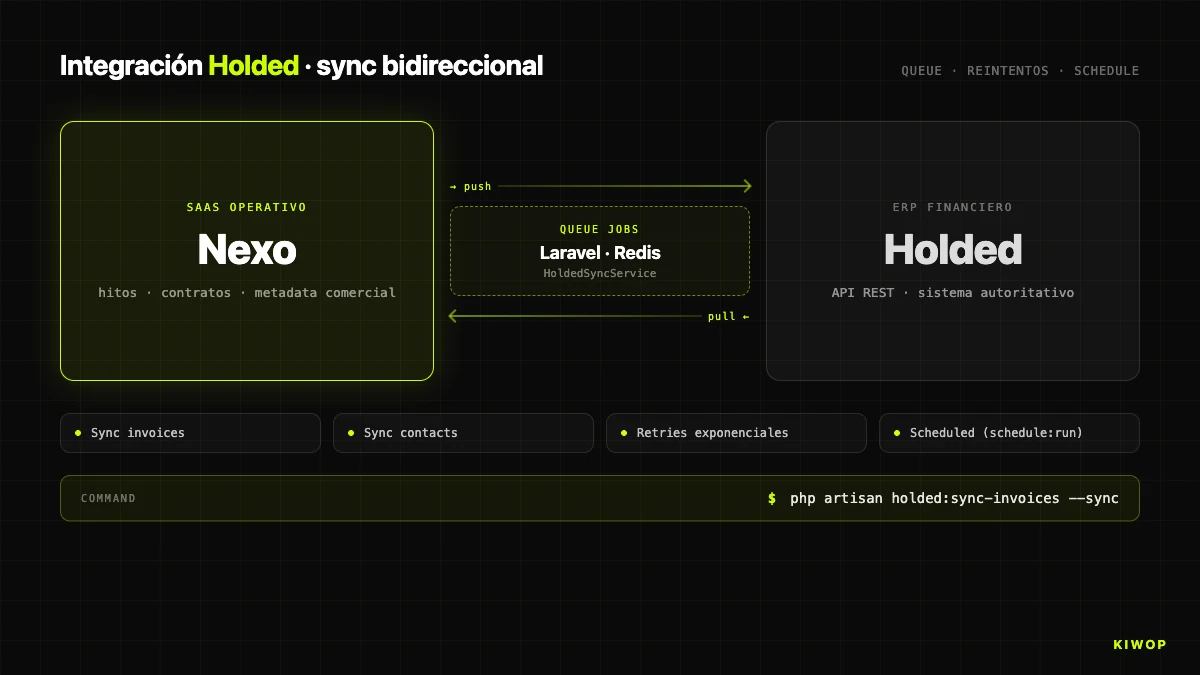
Task: Click the KIWOP logo
Action: [1139, 644]
